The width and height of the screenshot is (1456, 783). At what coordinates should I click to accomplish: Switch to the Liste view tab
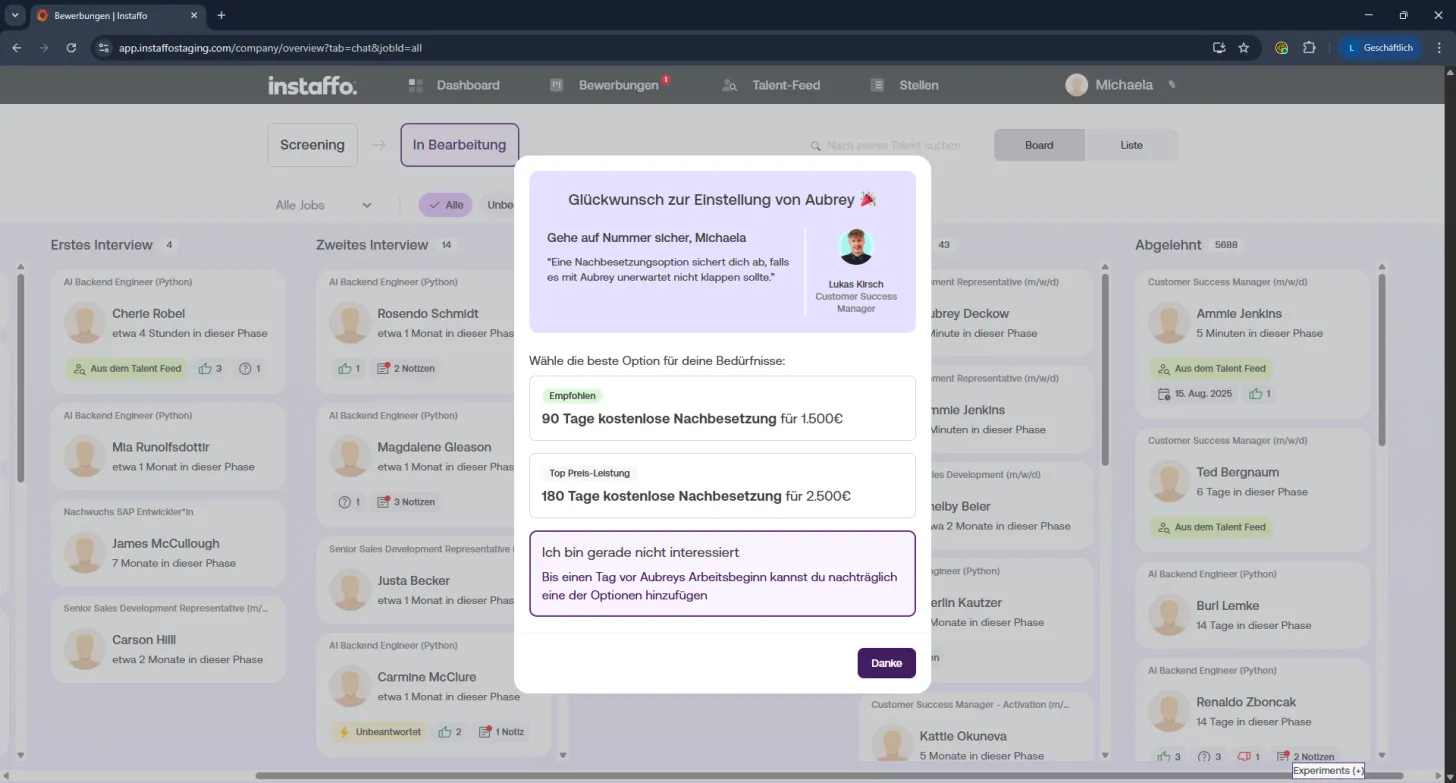[1131, 145]
